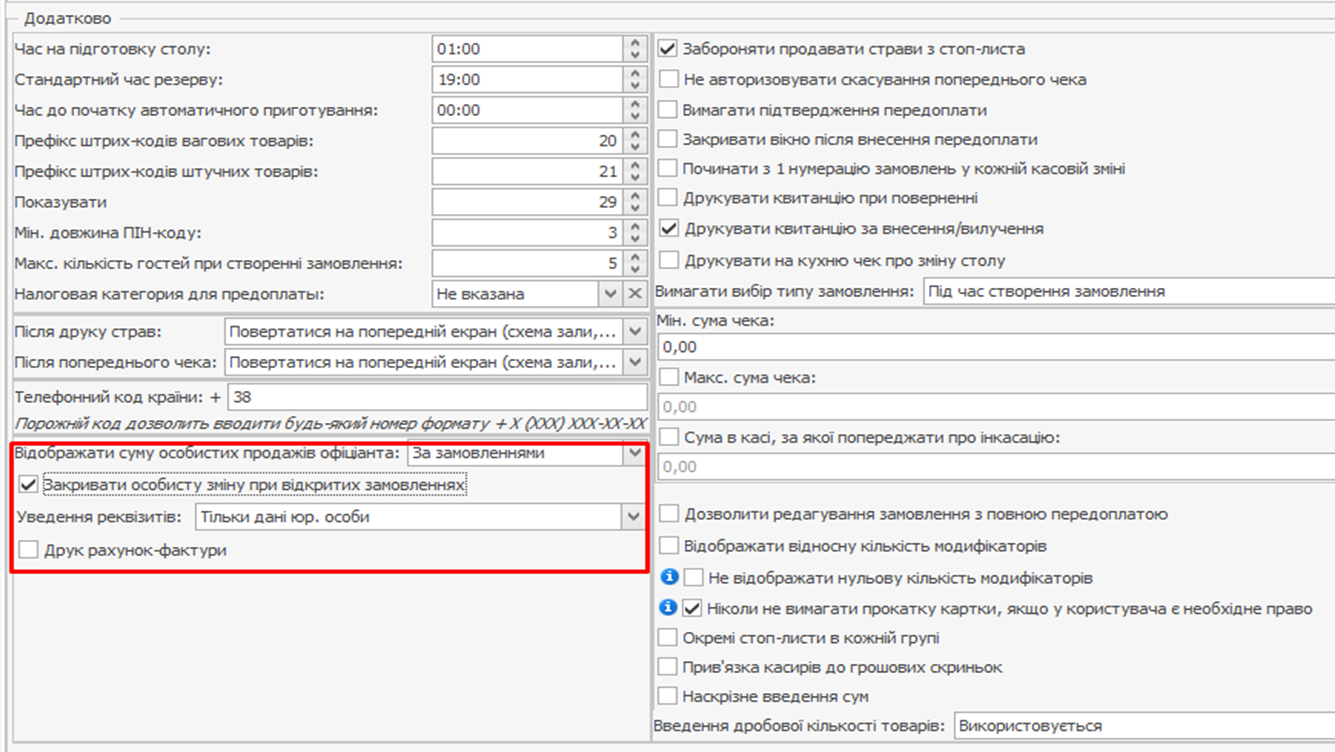Viewport: 1335px width, 752px height.
Task: Decrease 'Мін. довжина ПІН-коду' with down arrow
Action: point(635,238)
